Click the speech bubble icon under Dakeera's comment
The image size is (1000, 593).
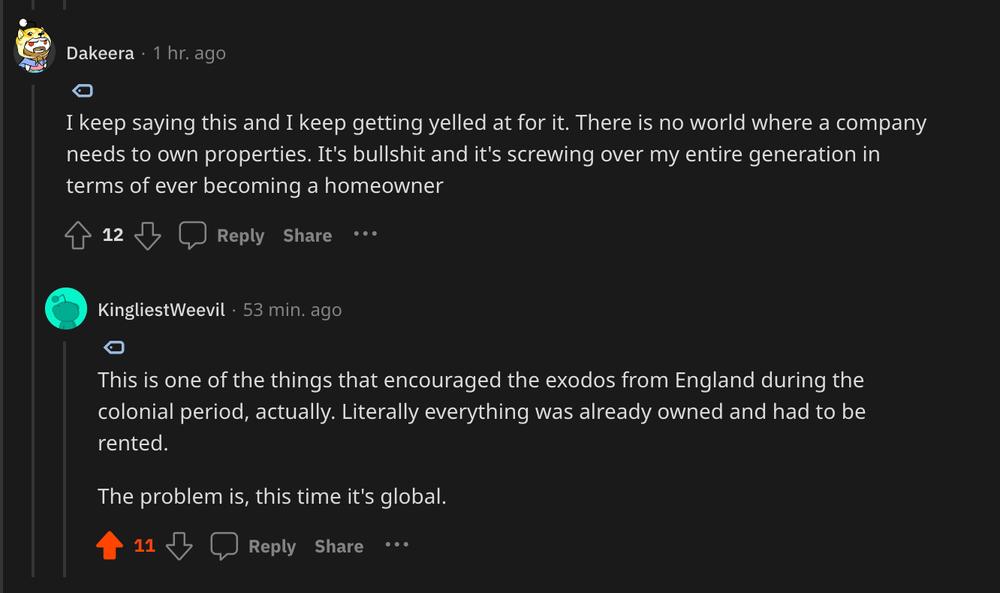click(x=192, y=235)
